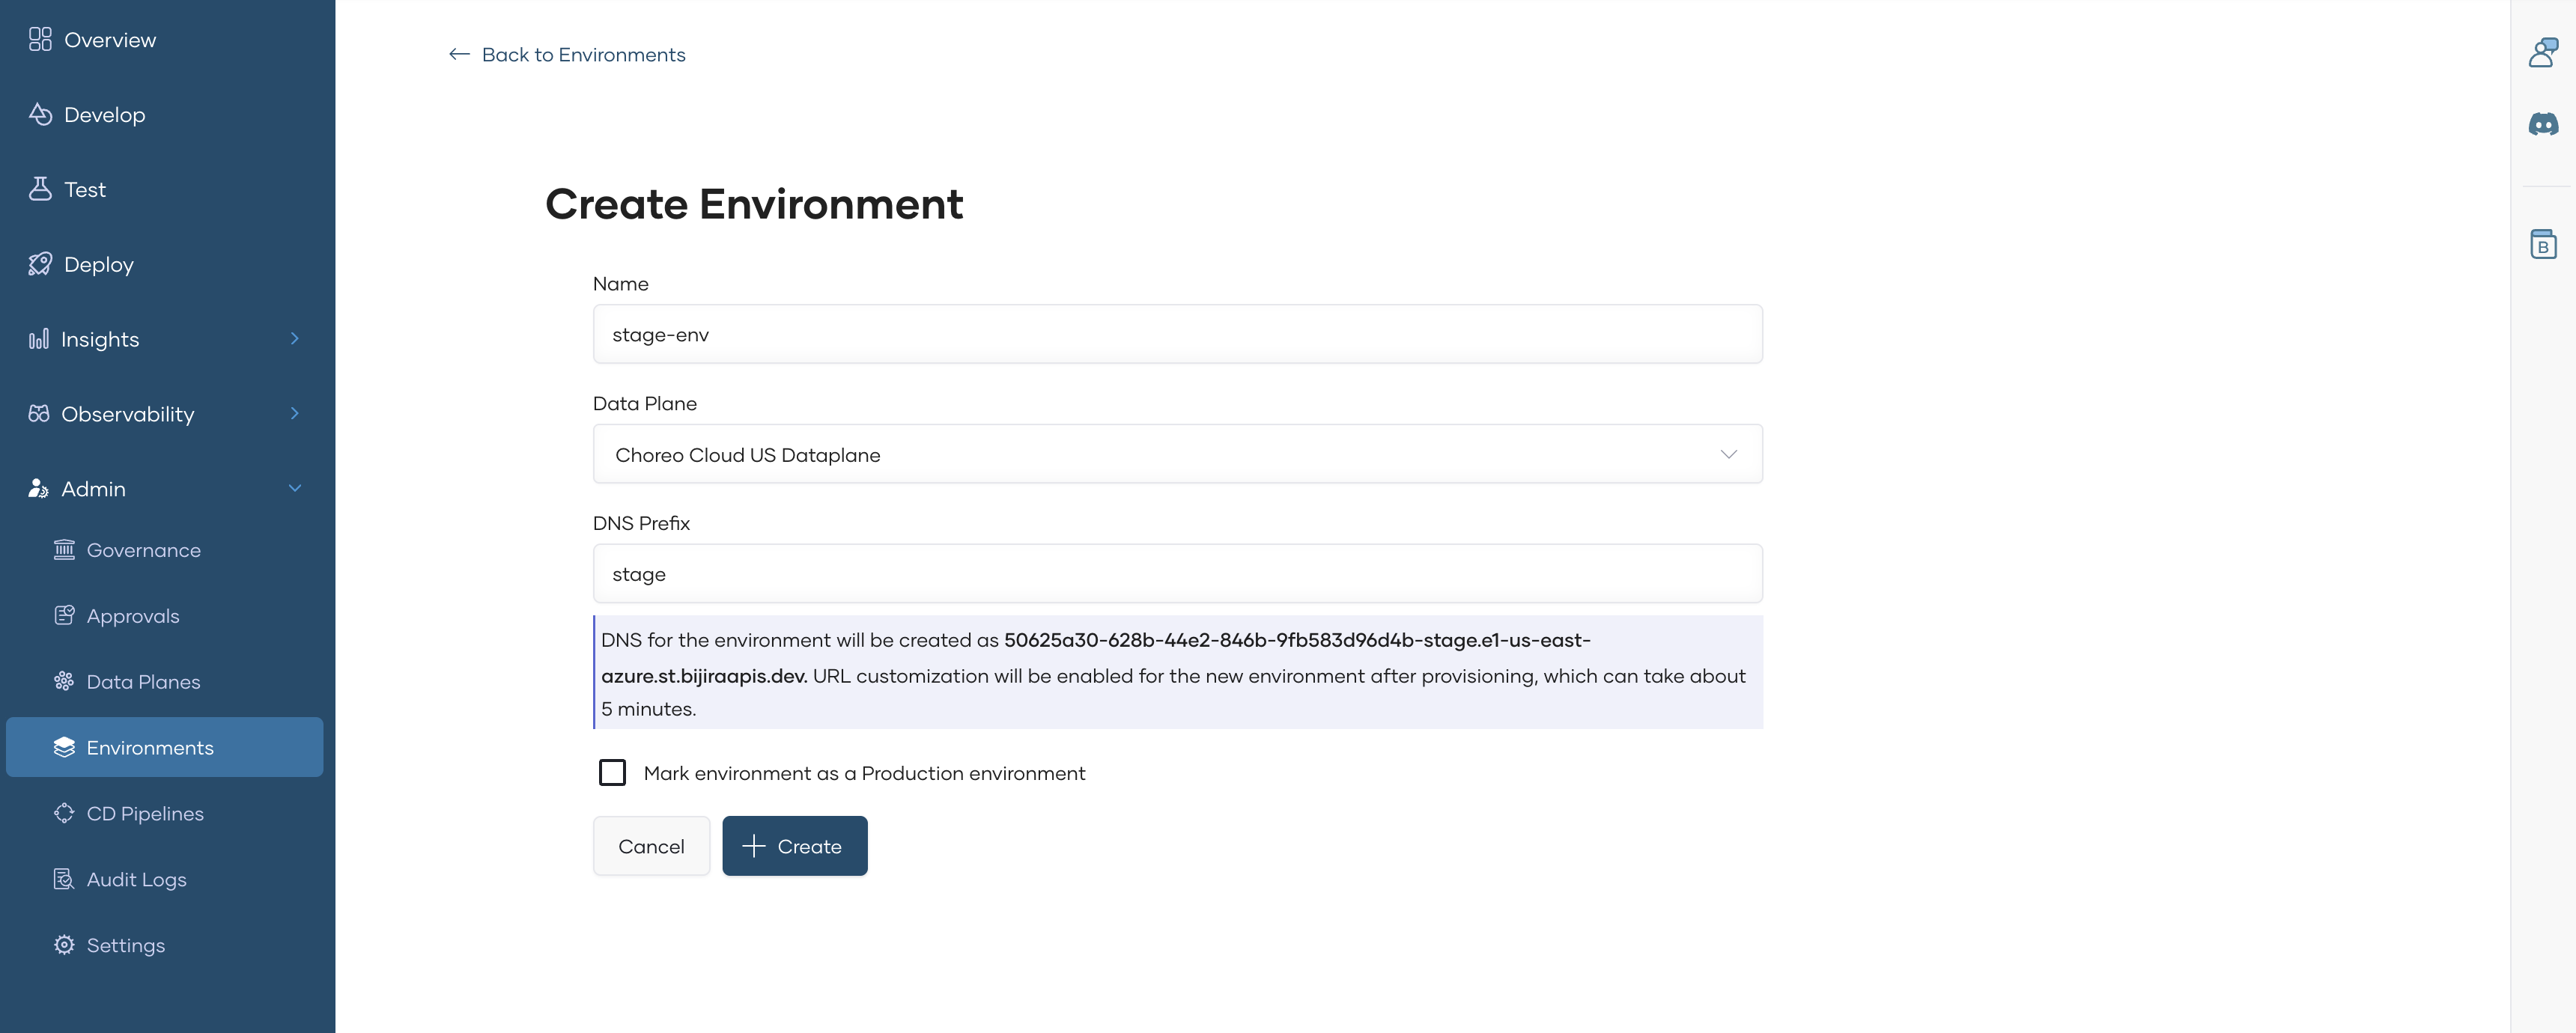Viewport: 2576px width, 1033px height.
Task: View the Data Planes page
Action: pyautogui.click(x=143, y=681)
